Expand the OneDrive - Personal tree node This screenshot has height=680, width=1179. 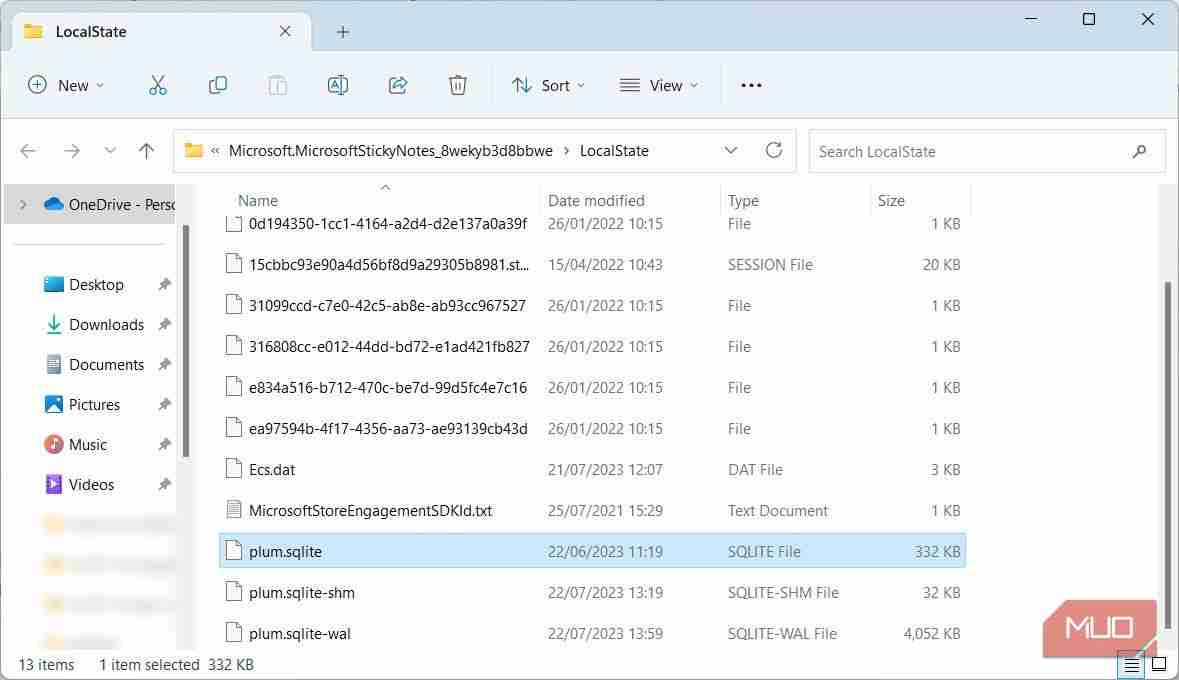(x=23, y=205)
